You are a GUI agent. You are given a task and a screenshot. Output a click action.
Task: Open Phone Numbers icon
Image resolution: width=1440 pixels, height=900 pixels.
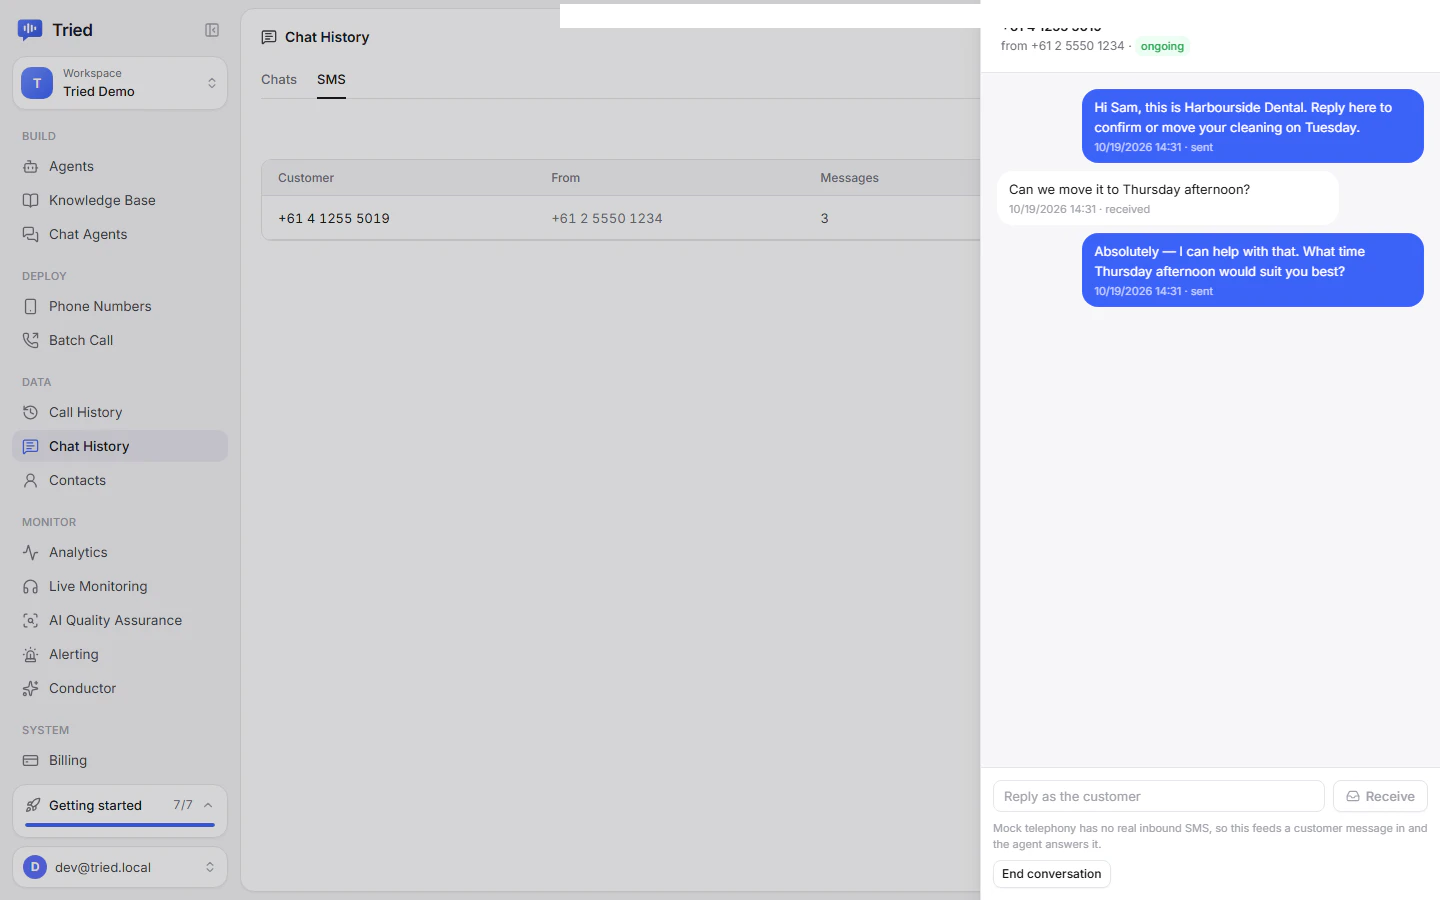(31, 306)
